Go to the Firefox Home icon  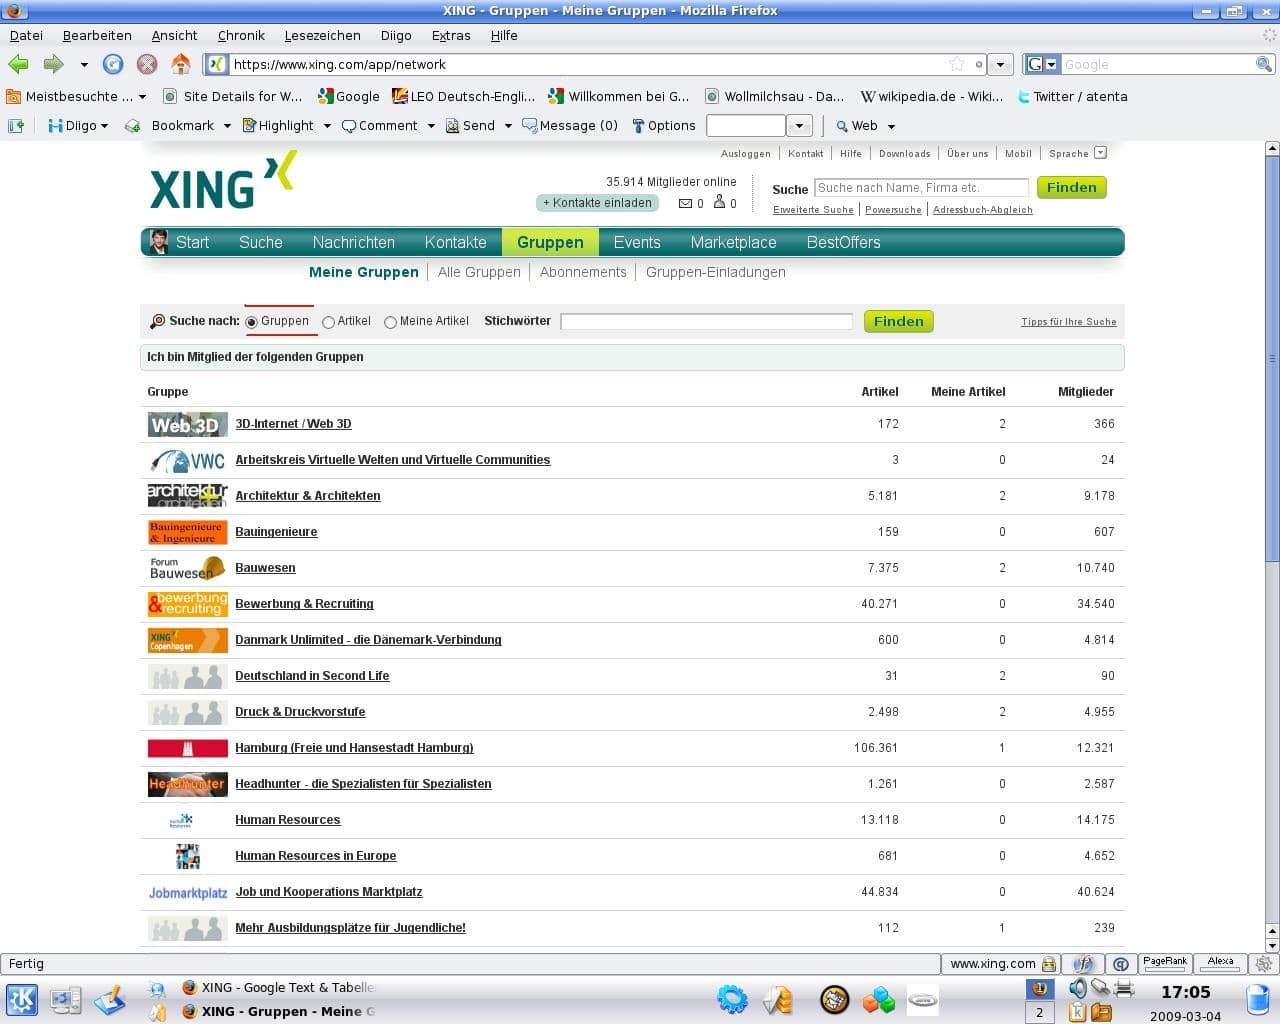tap(181, 64)
